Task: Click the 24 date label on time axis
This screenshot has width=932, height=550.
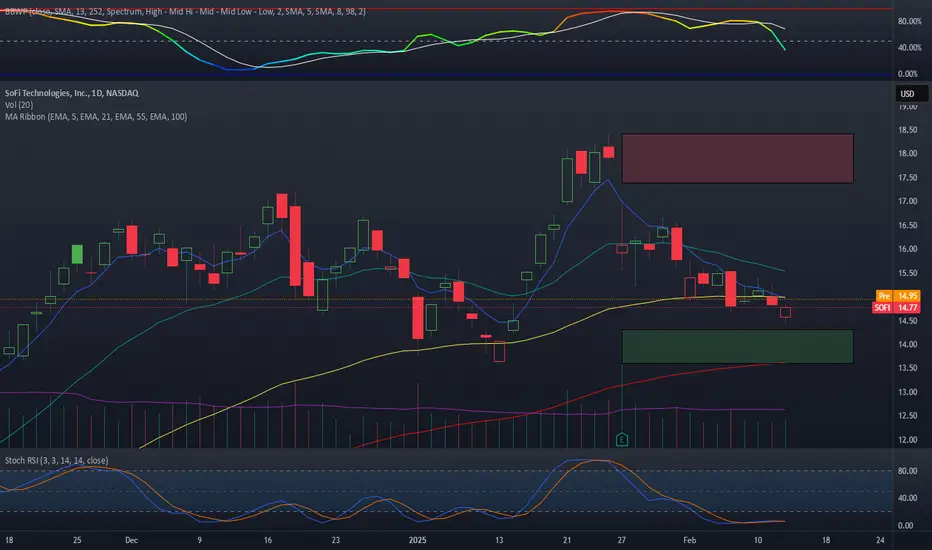Action: pos(880,540)
